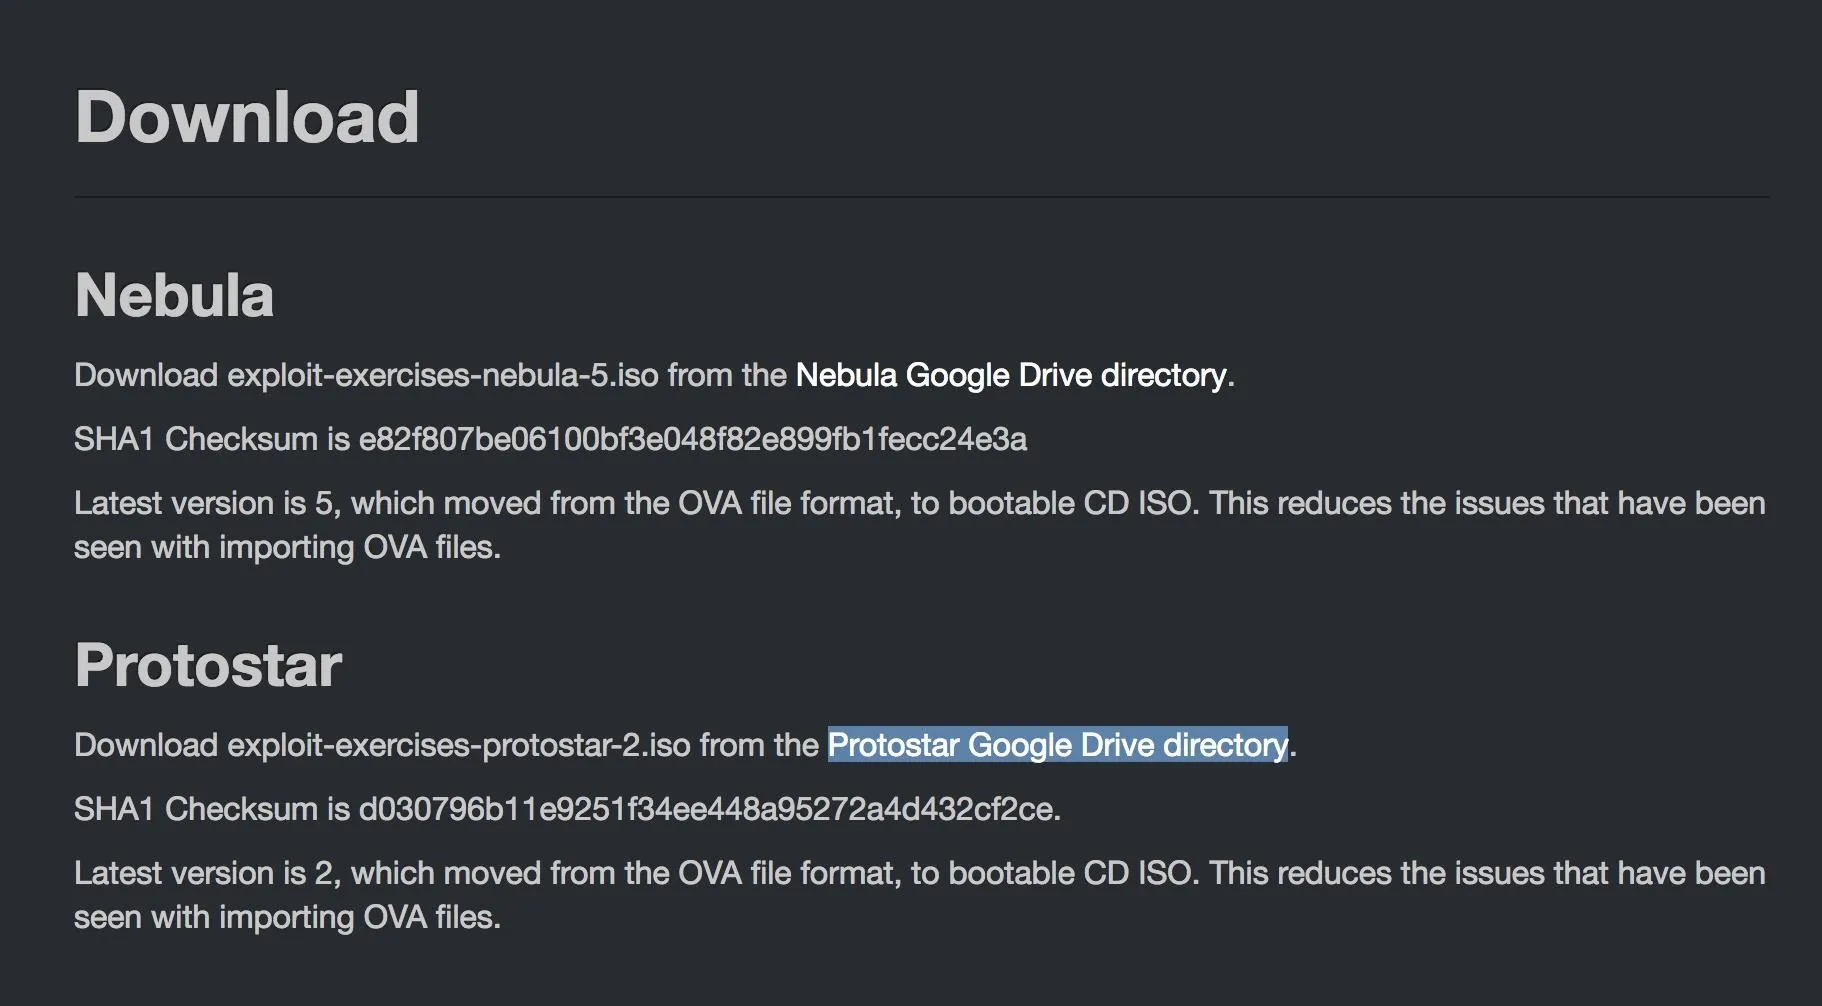Open the Protostar Google Drive directory link

[x=1058, y=745]
